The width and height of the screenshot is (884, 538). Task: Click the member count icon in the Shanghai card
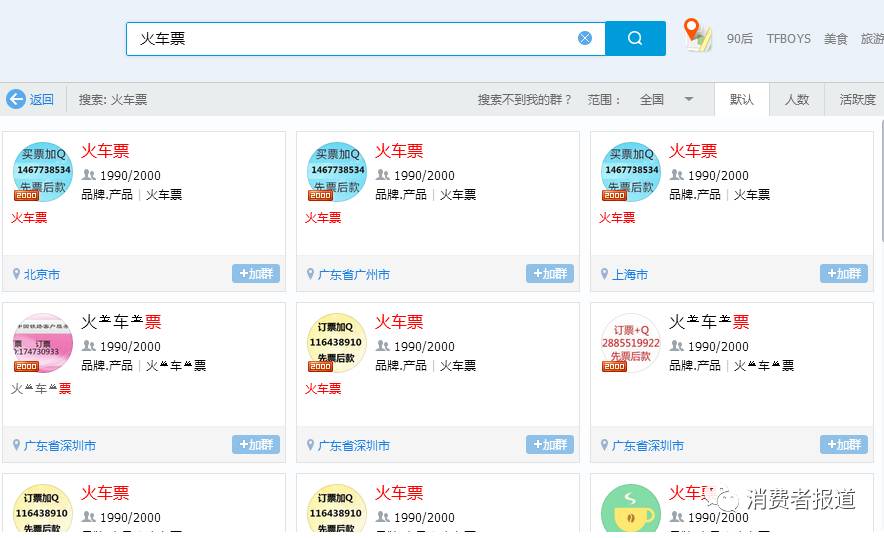677,175
